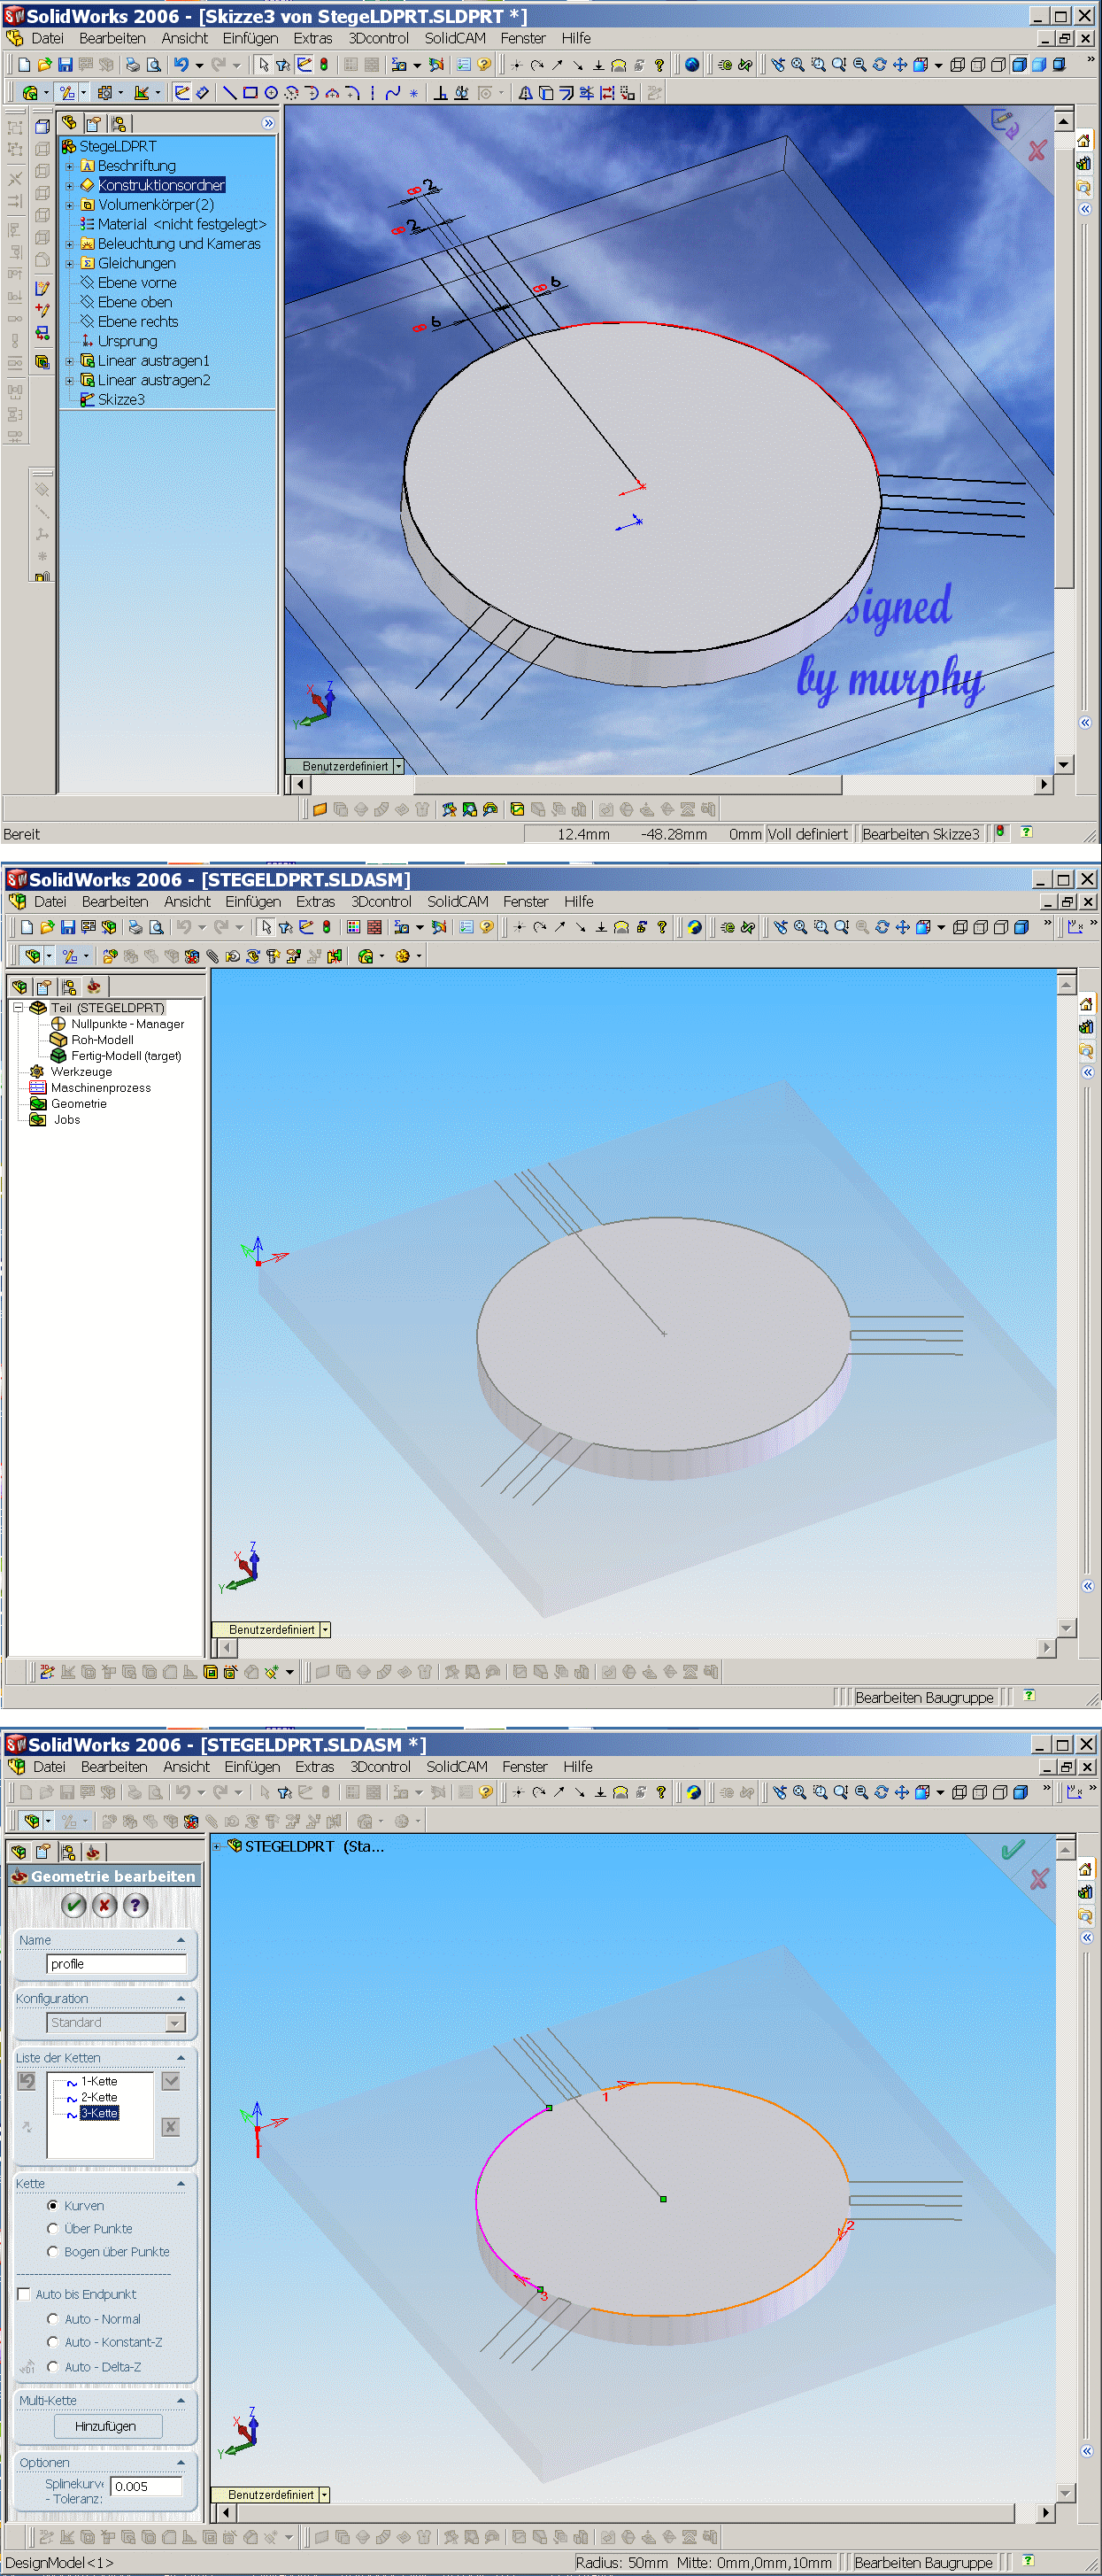Screen dimensions: 1102x2576
Task: Click delete chain X beside Liste der Ketten
Action: click(171, 2127)
